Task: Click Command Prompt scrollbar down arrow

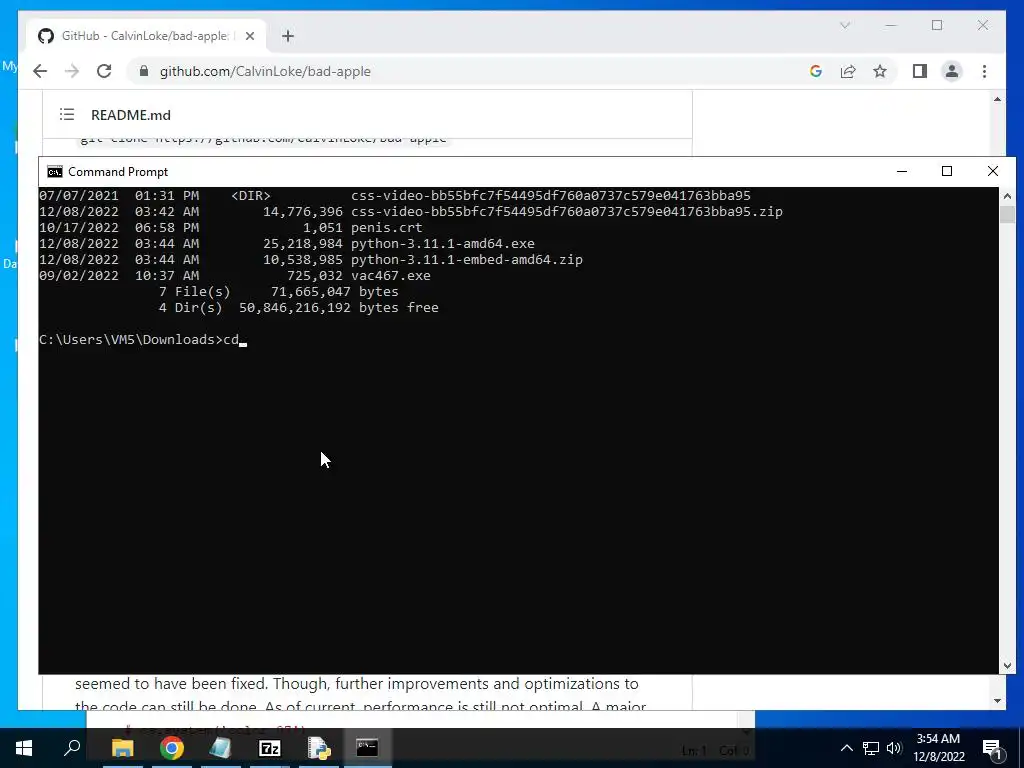Action: [x=1007, y=665]
